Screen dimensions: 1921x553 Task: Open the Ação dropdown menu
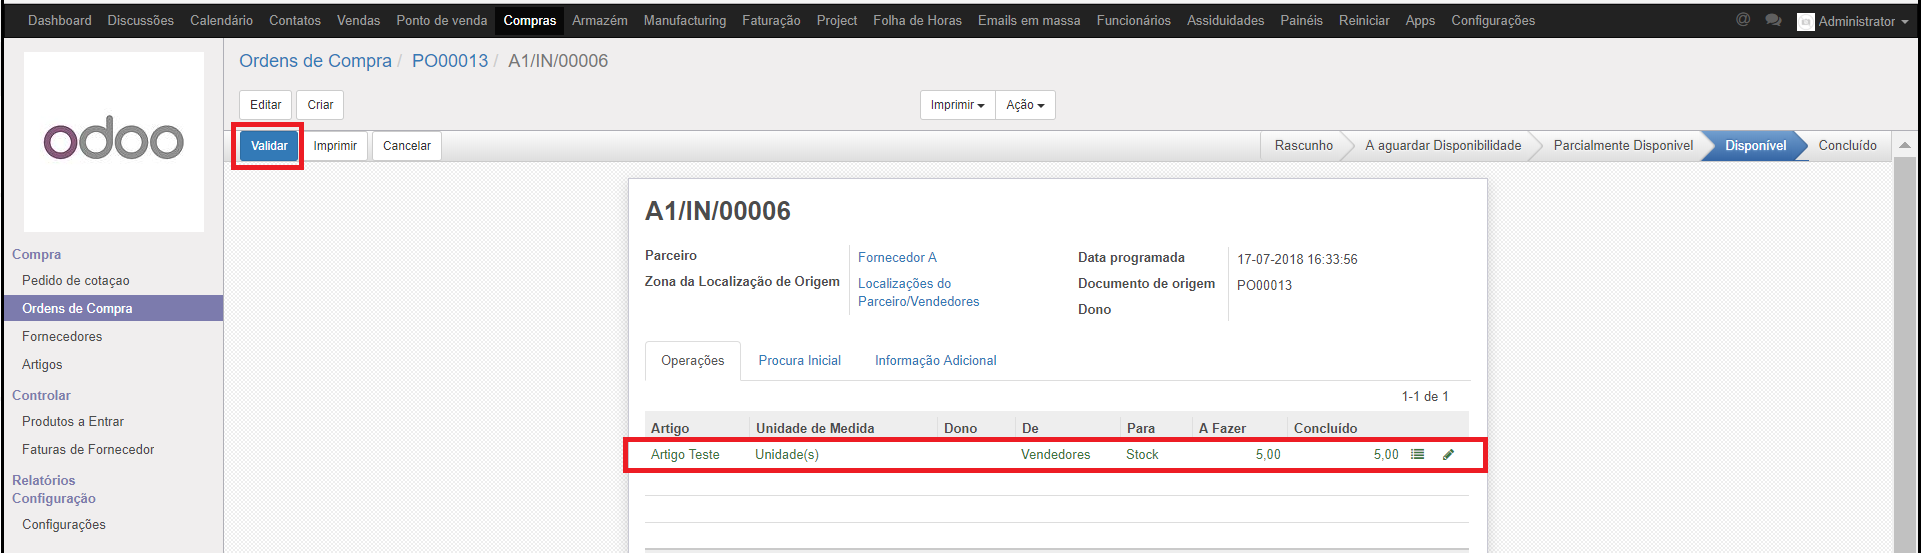click(1025, 105)
